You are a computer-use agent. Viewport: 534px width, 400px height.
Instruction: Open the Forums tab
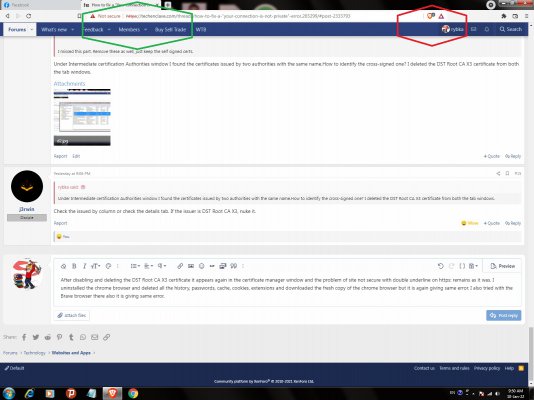tap(17, 30)
